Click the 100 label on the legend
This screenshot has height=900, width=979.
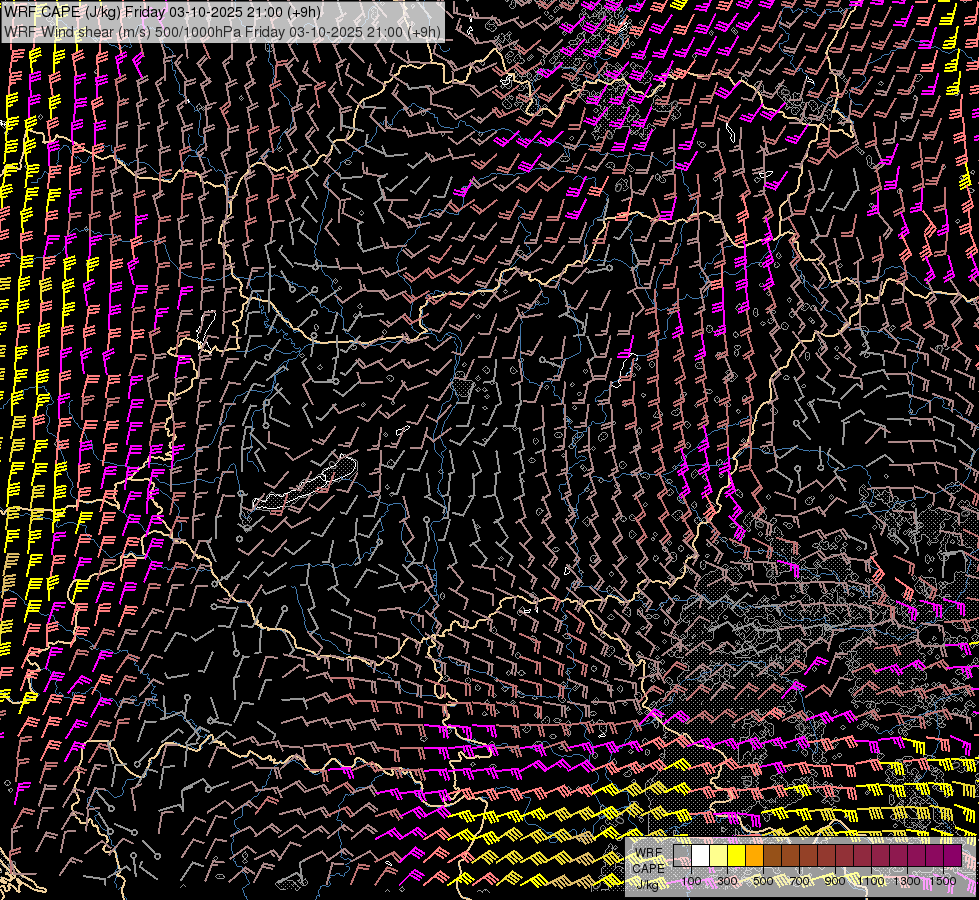pyautogui.click(x=691, y=881)
